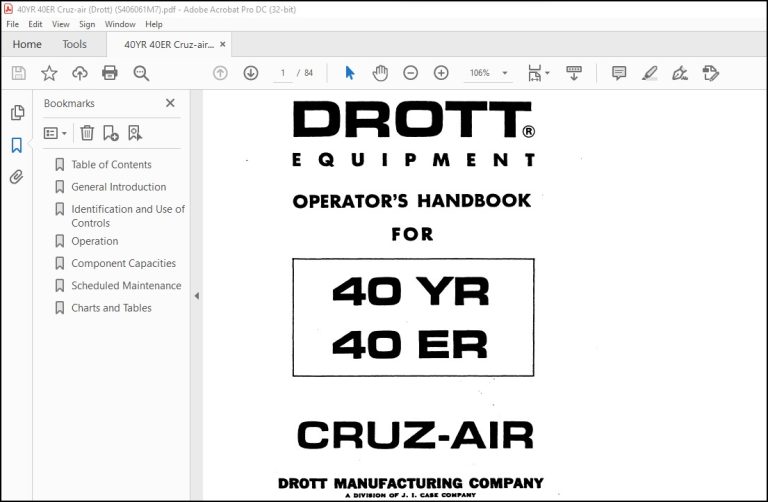
Task: Open the zoom level dropdown arrow
Action: (x=504, y=73)
